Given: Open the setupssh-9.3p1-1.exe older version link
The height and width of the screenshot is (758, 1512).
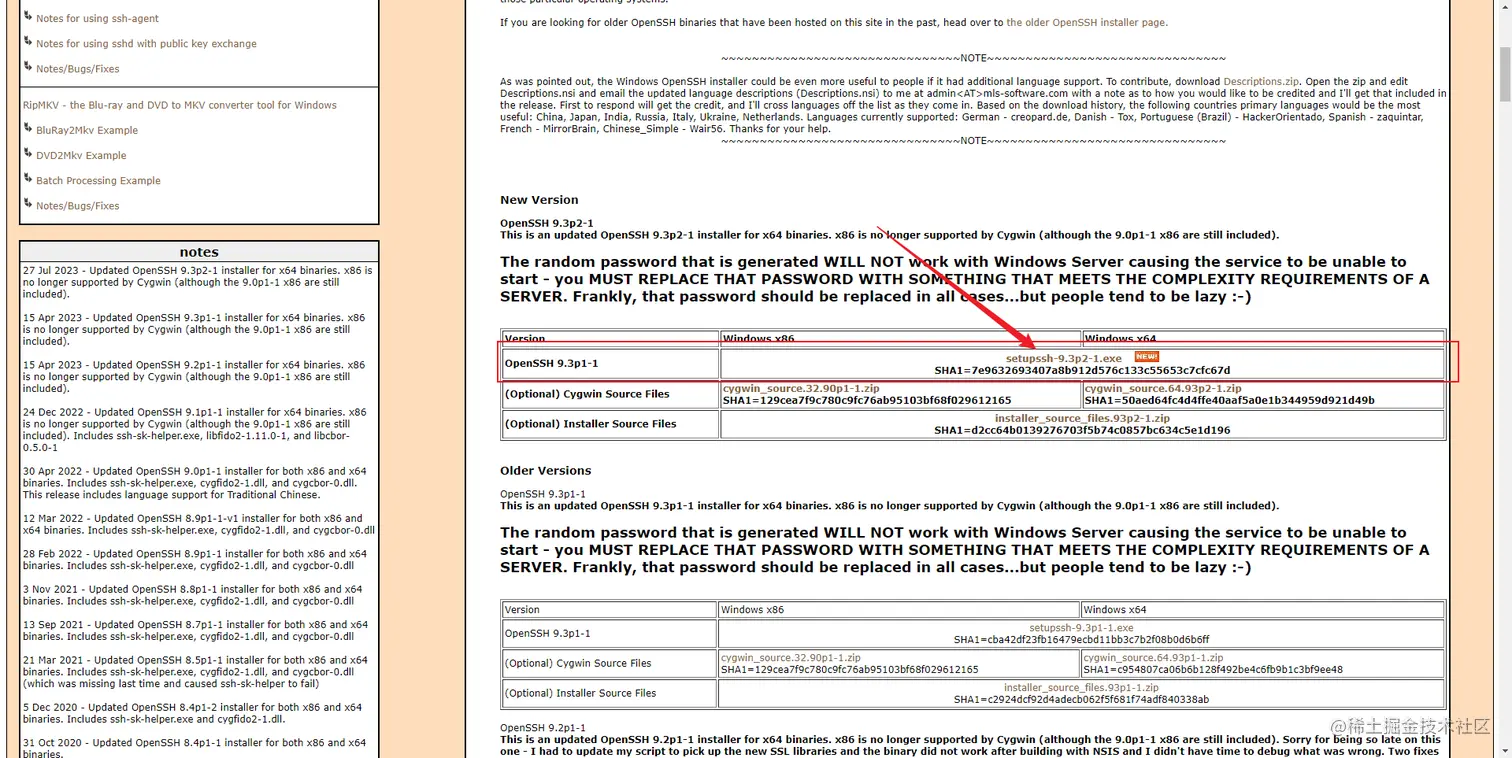Looking at the screenshot, I should click(x=1081, y=628).
